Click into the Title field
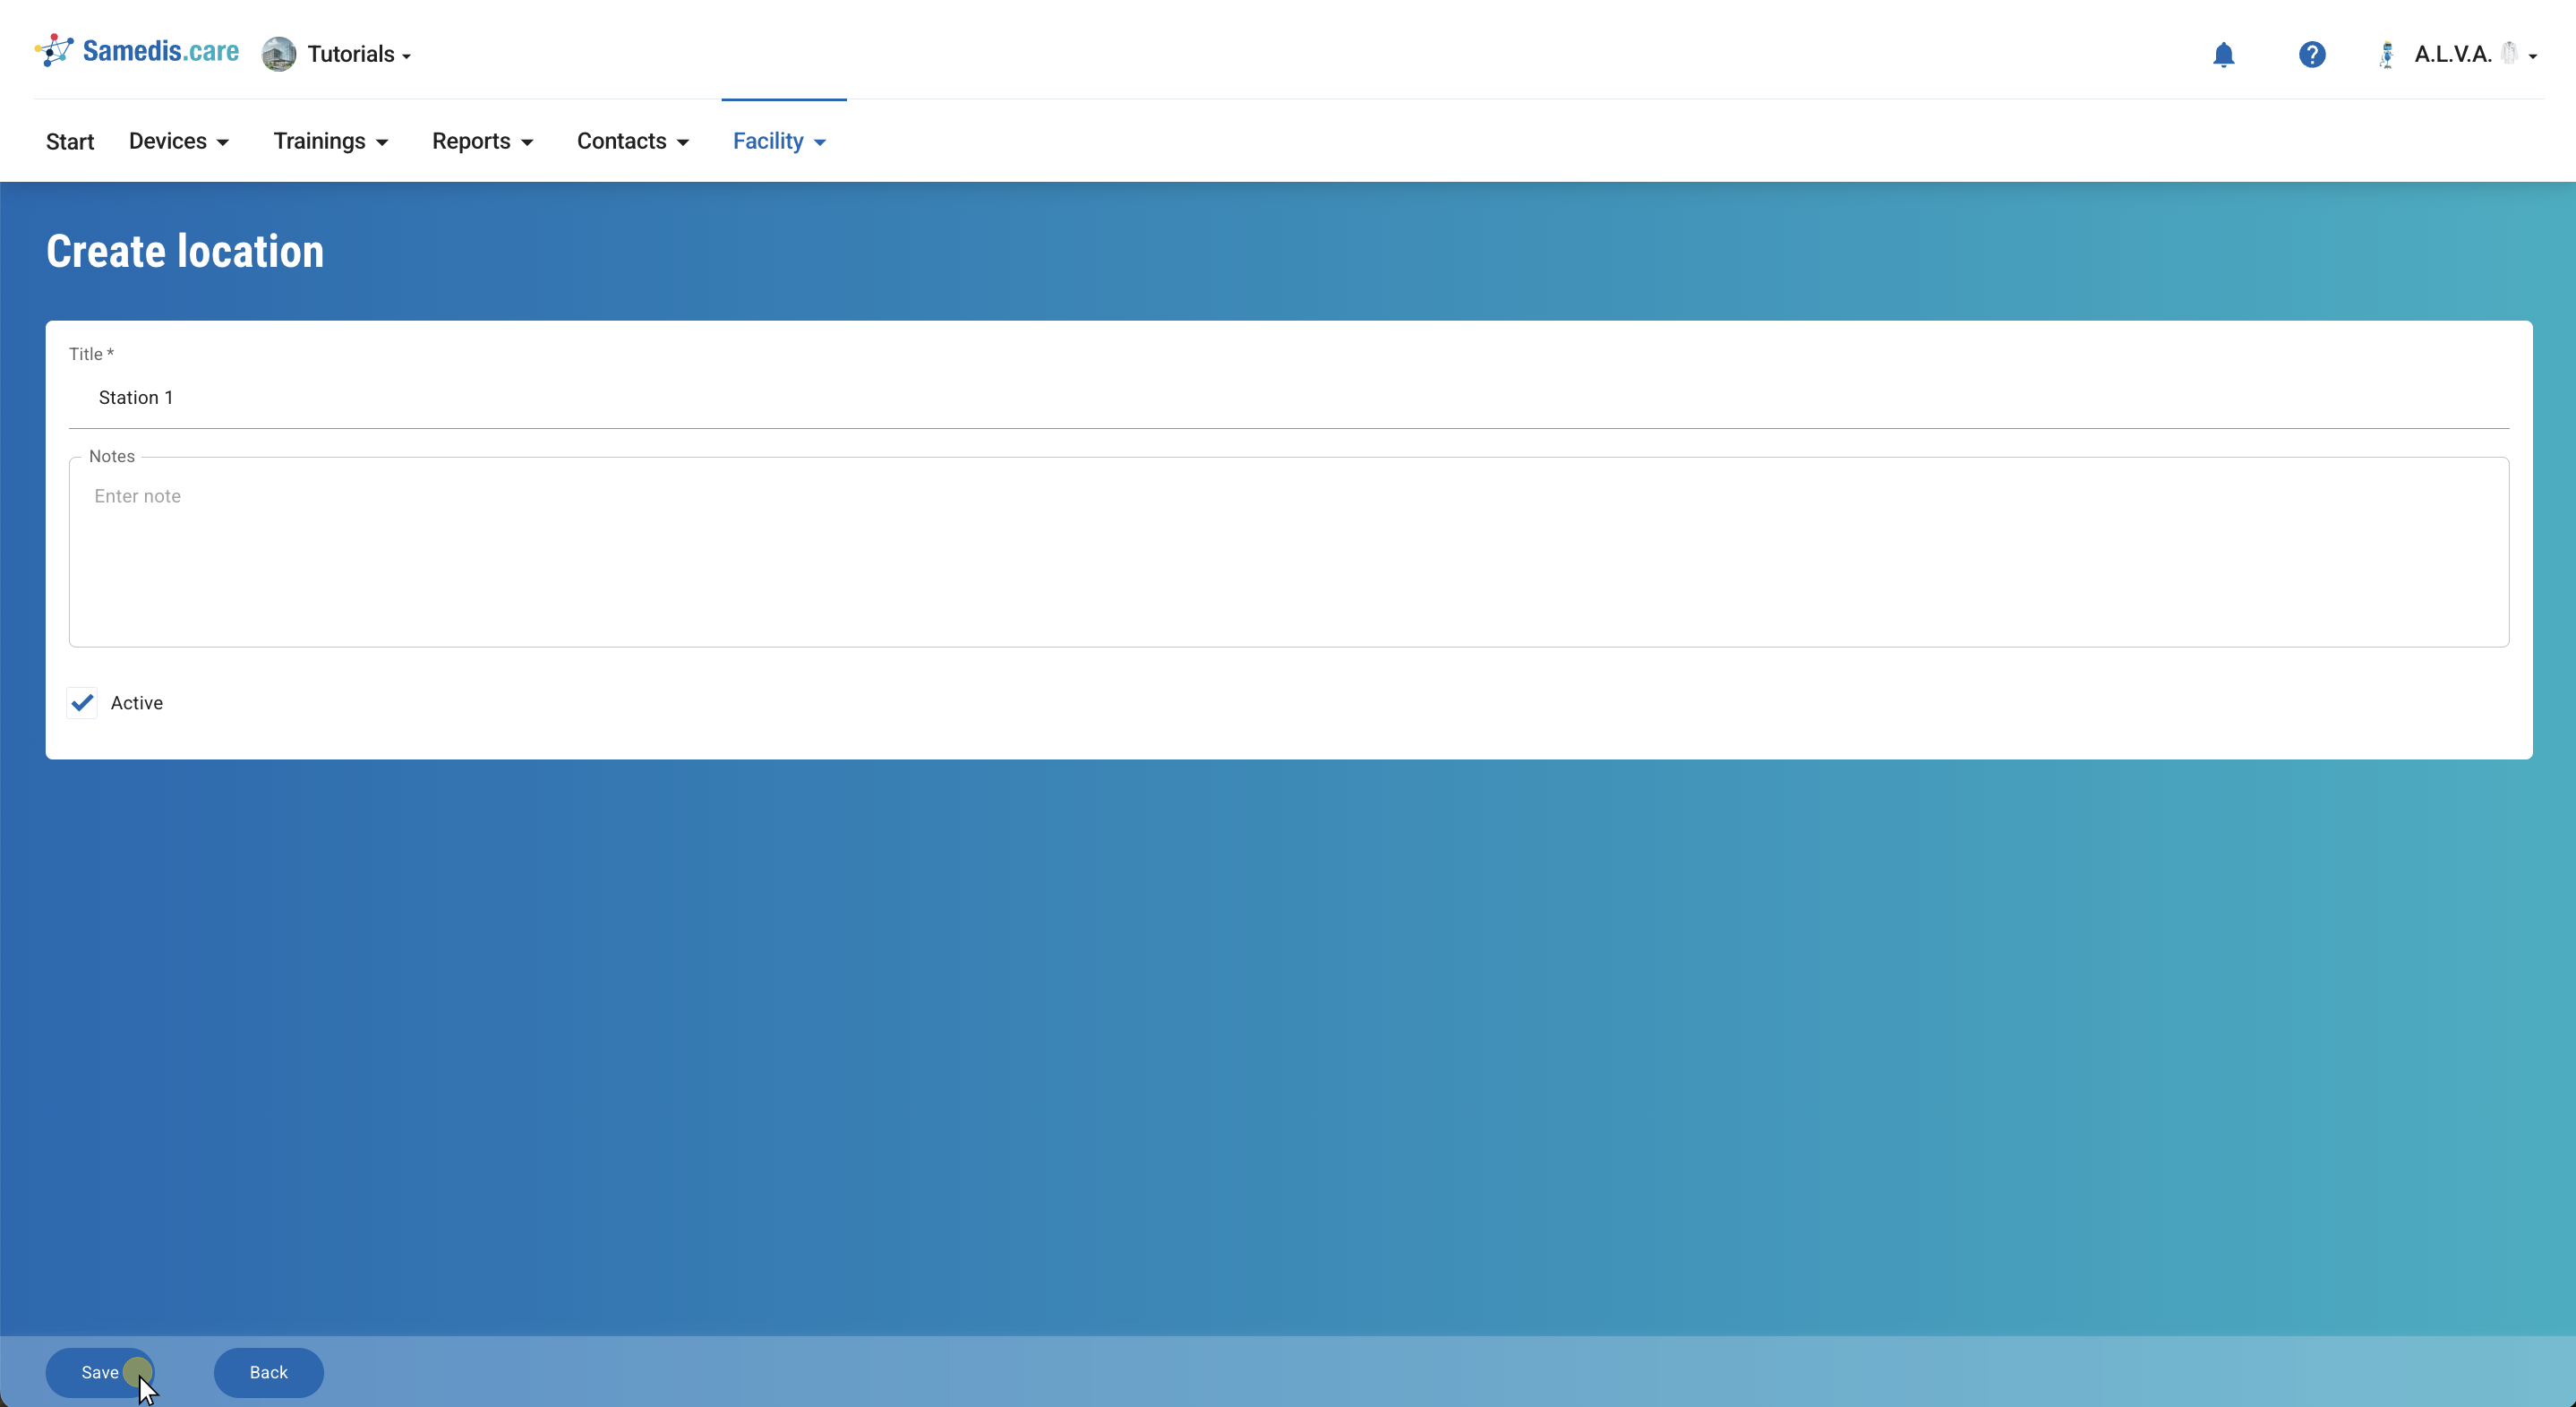 (x=1288, y=398)
